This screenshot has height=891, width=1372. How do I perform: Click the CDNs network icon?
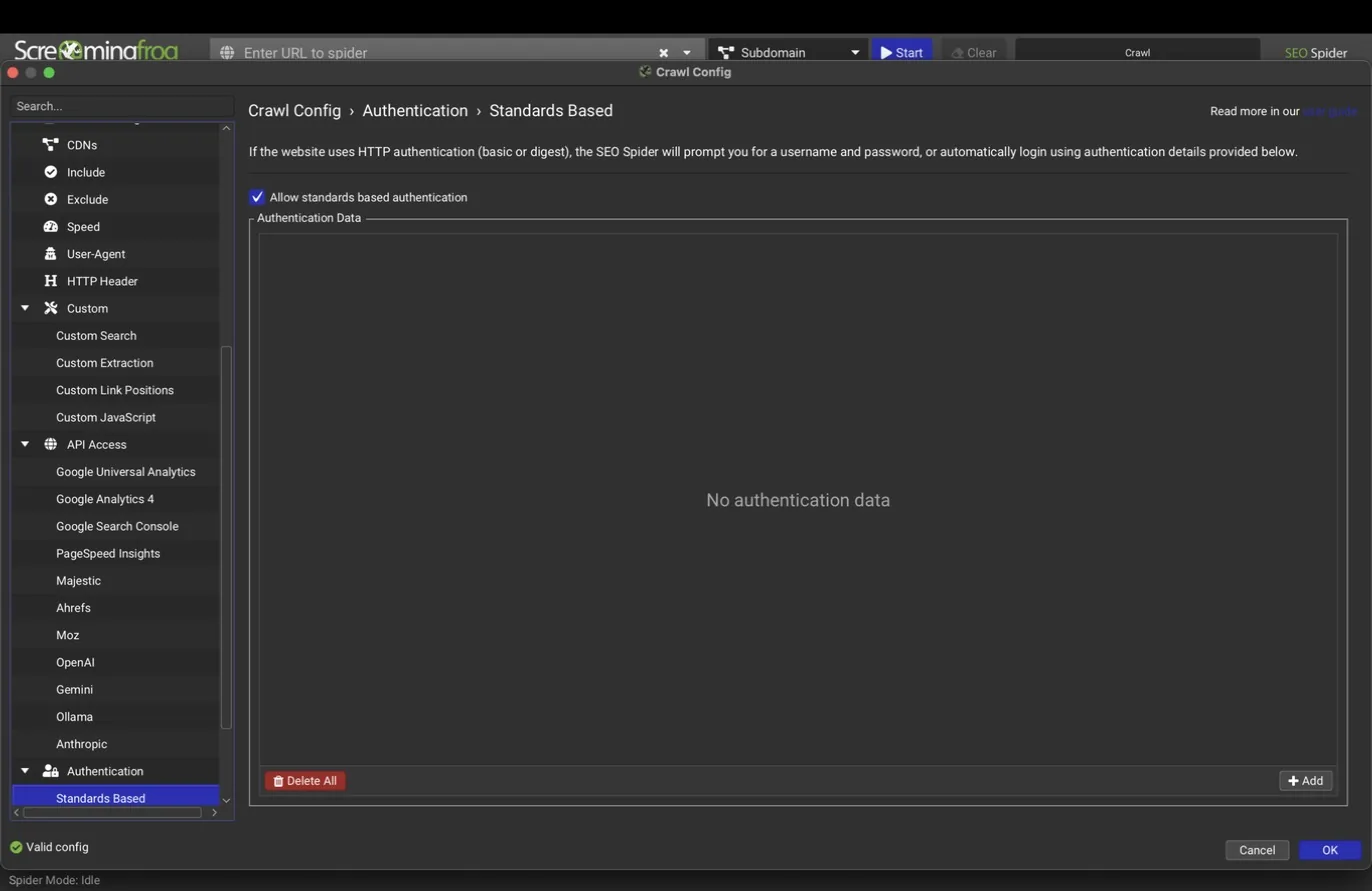[x=50, y=145]
